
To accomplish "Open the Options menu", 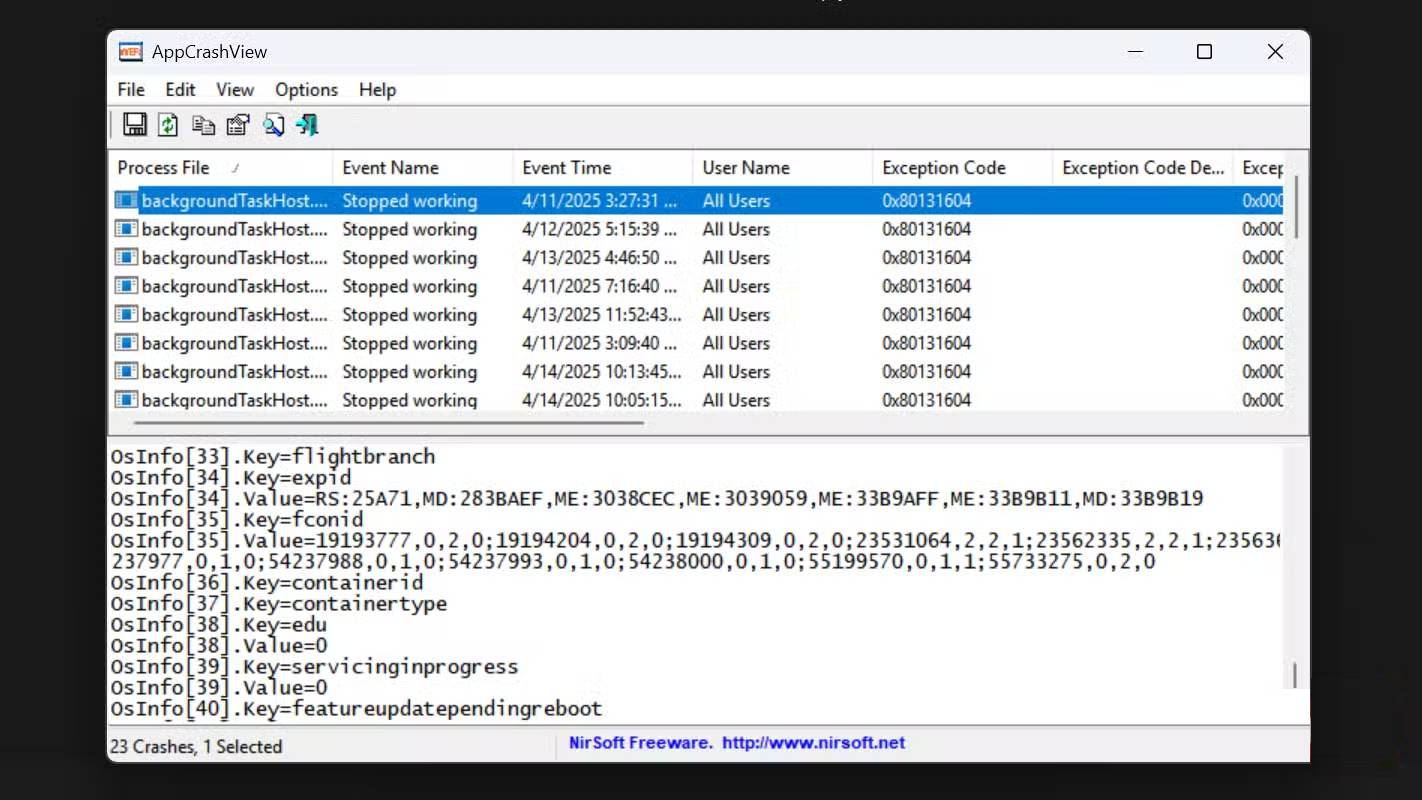I will click(307, 90).
